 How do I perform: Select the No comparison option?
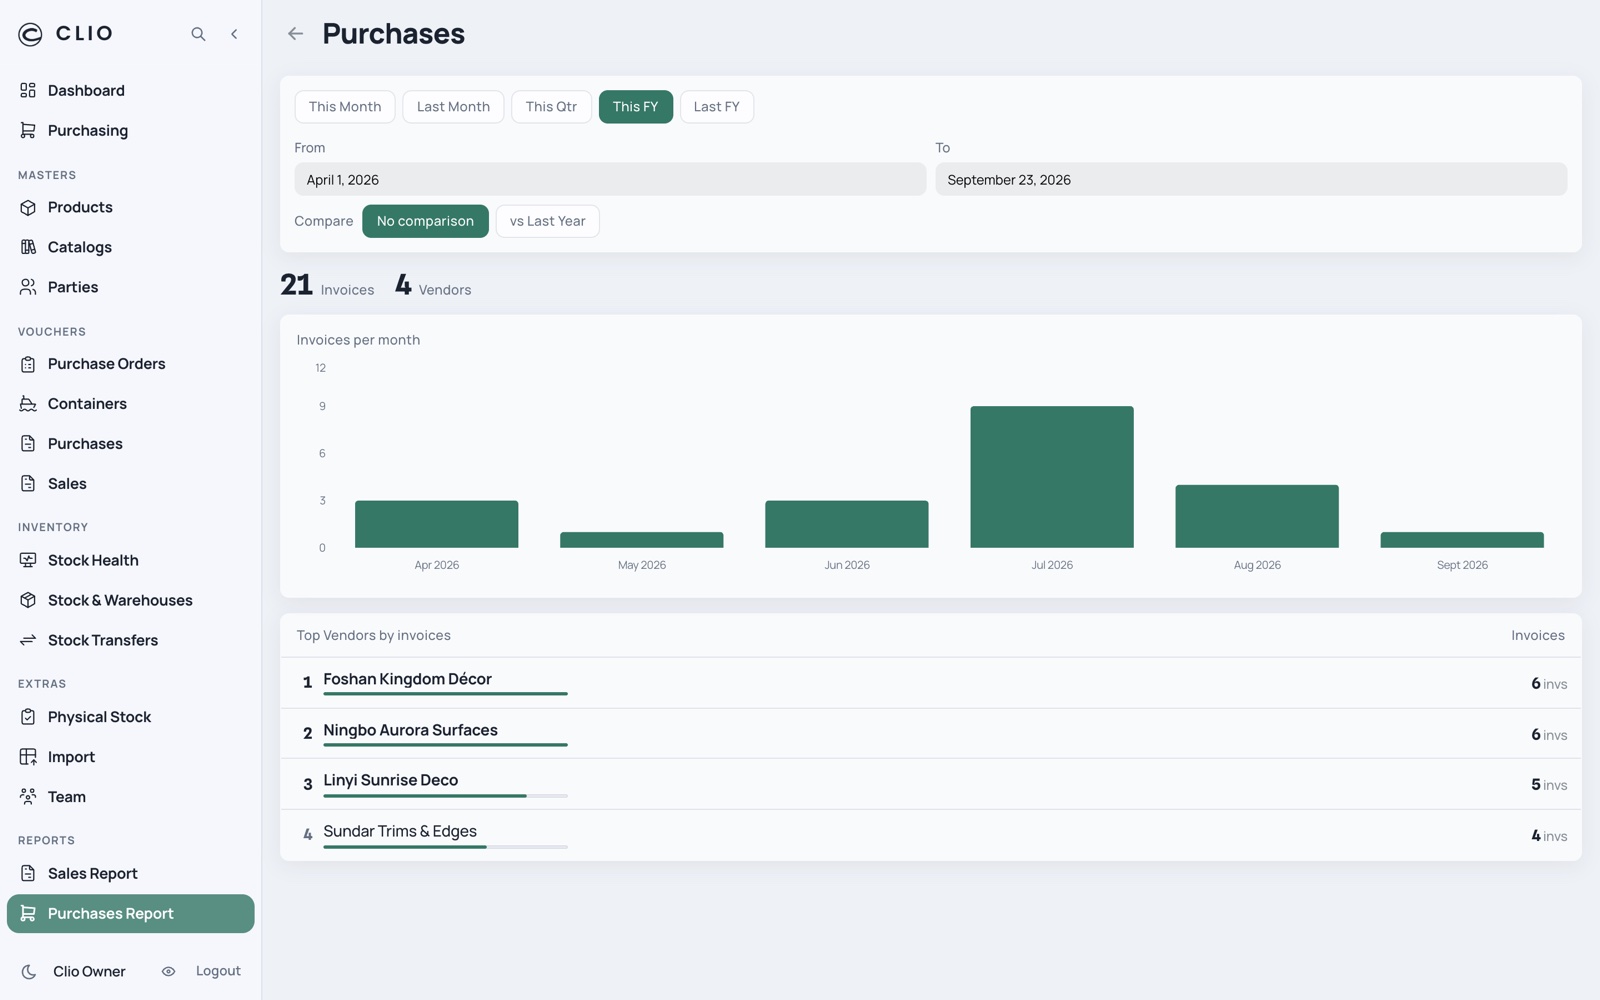[425, 221]
